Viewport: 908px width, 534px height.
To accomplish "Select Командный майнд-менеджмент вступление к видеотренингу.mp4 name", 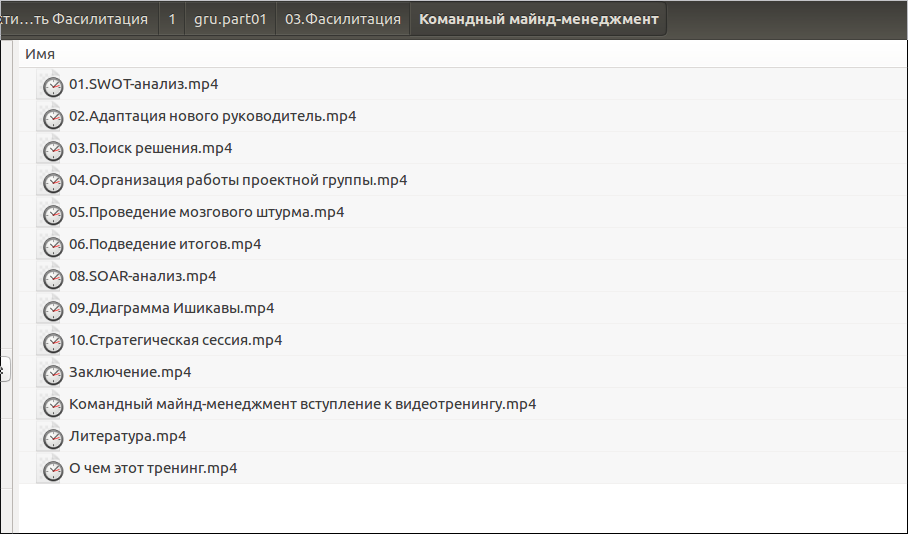I will (303, 404).
